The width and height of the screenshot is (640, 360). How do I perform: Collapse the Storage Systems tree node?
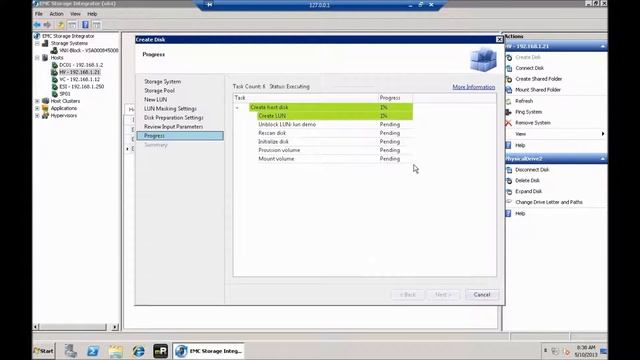click(37, 43)
